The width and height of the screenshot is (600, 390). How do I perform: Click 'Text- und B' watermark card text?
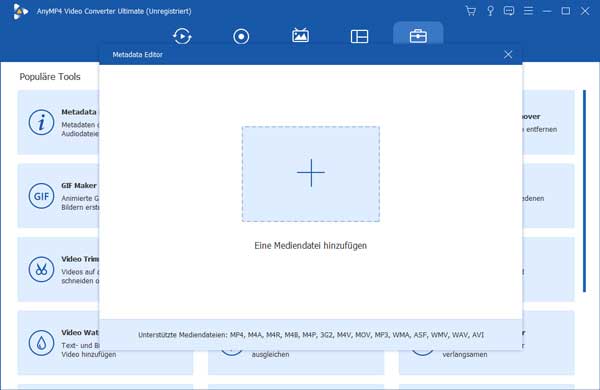[x=80, y=345]
